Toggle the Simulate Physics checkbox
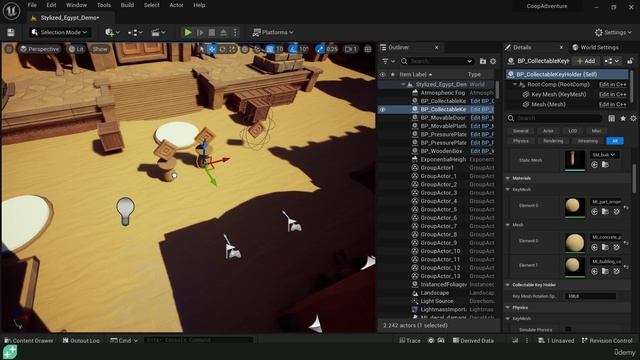 568,329
